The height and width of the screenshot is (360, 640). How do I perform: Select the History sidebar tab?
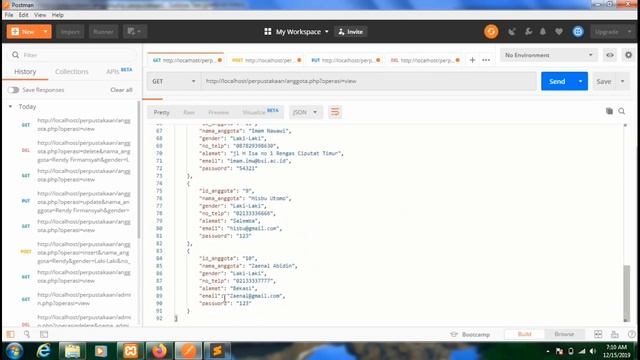[x=25, y=71]
